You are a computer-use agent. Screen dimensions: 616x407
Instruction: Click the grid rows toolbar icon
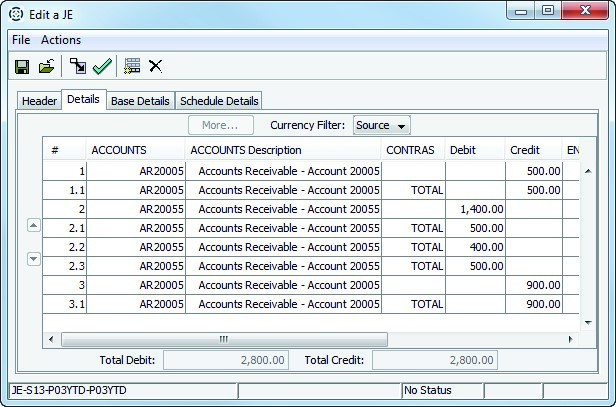tap(132, 67)
